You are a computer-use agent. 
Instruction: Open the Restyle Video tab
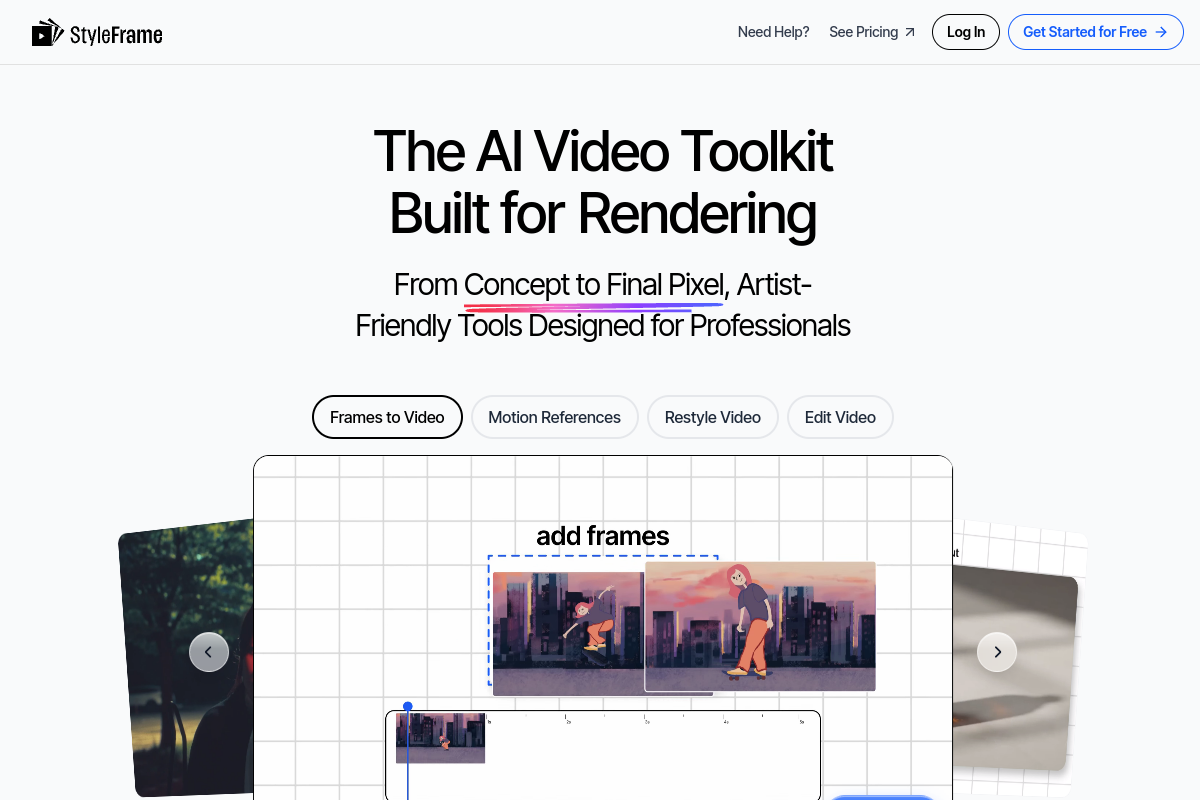pyautogui.click(x=713, y=417)
